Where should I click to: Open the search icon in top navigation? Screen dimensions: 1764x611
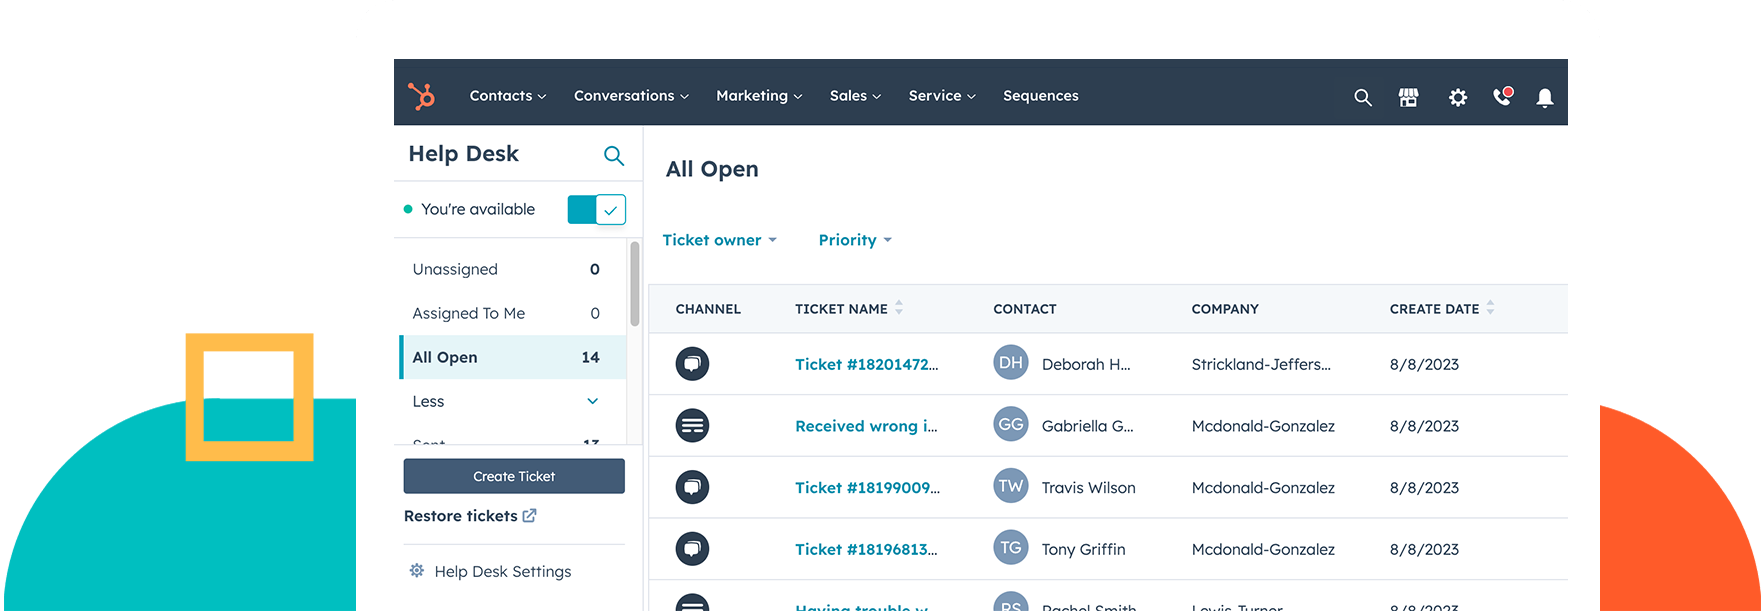pos(1362,97)
